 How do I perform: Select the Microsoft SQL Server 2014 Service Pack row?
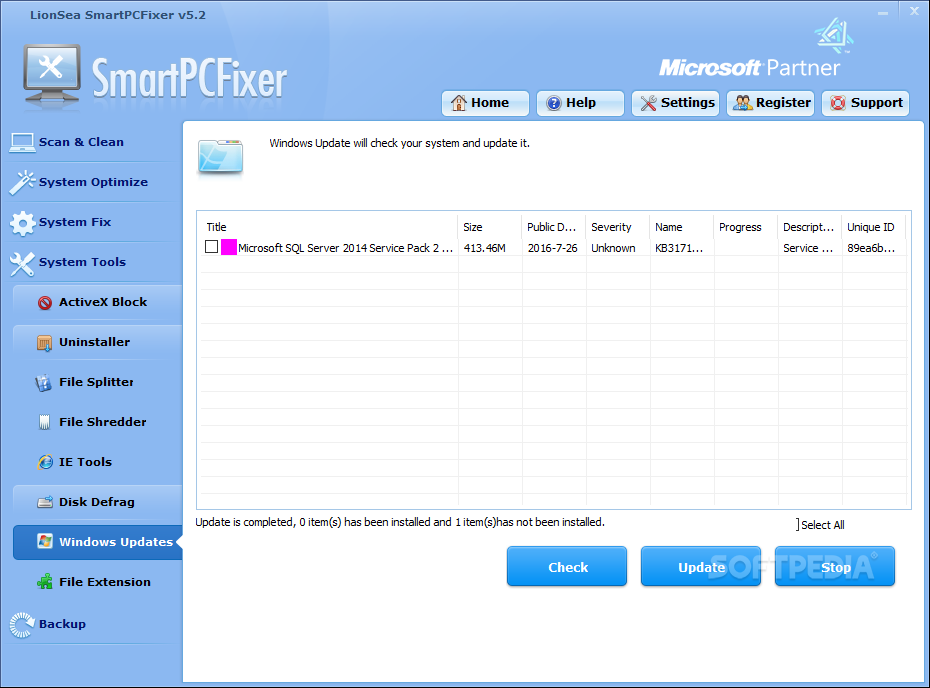point(554,248)
